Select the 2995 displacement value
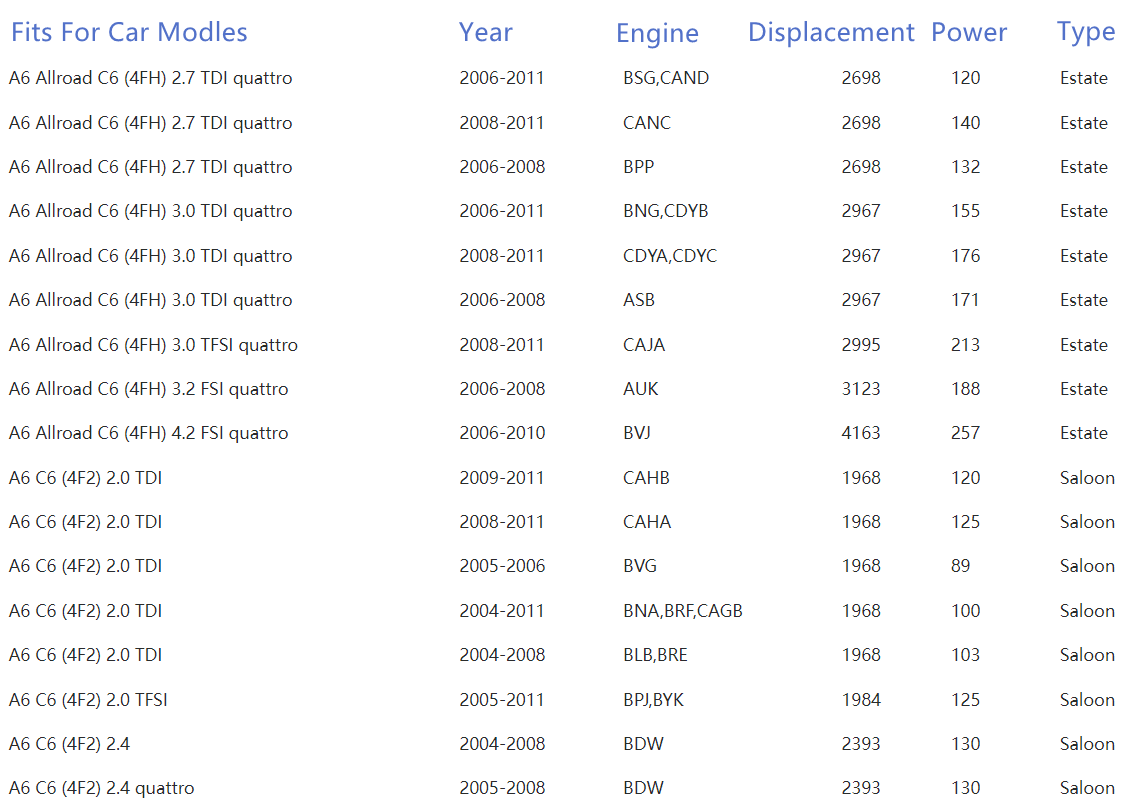 [x=860, y=345]
